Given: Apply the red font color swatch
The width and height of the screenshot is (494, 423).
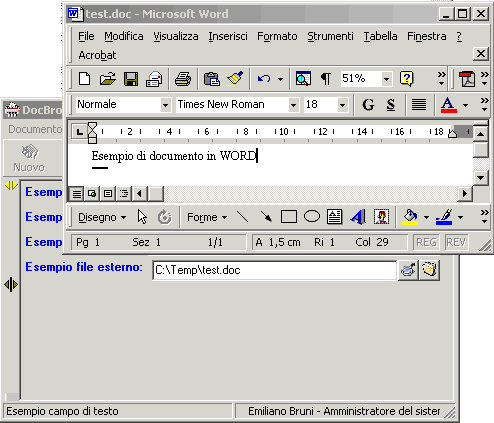Looking at the screenshot, I should (x=449, y=105).
